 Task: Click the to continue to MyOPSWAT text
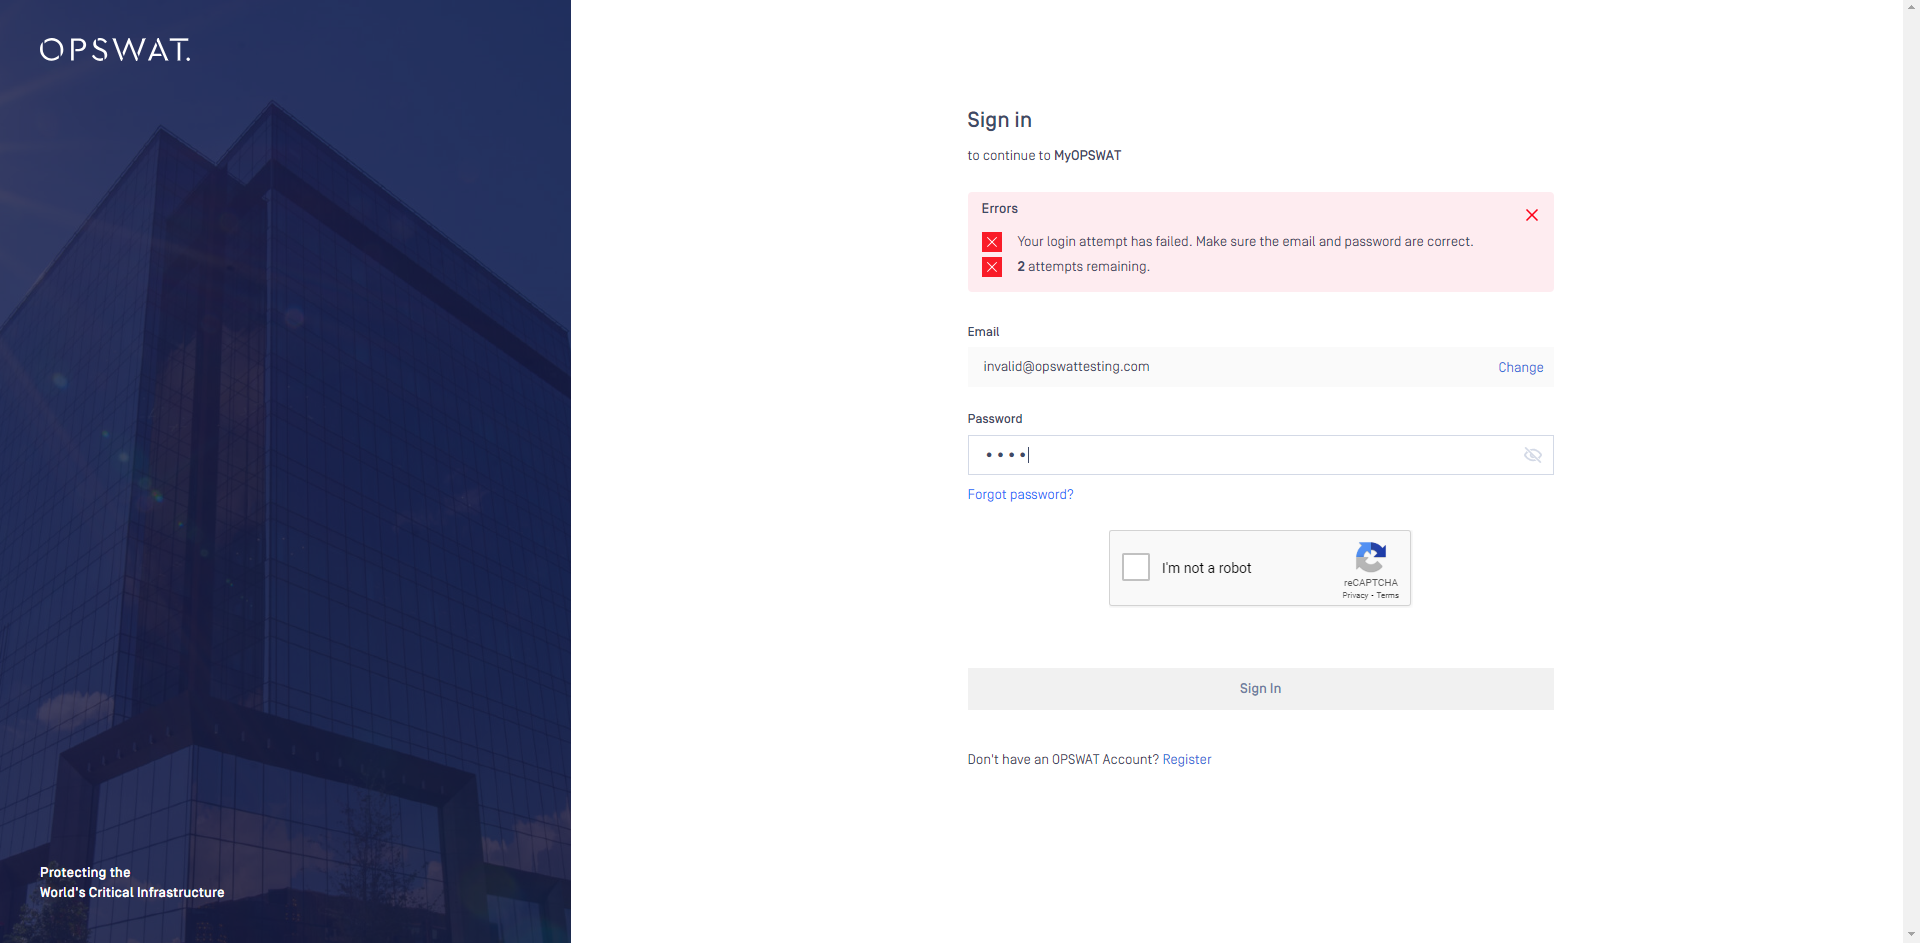coord(1044,156)
